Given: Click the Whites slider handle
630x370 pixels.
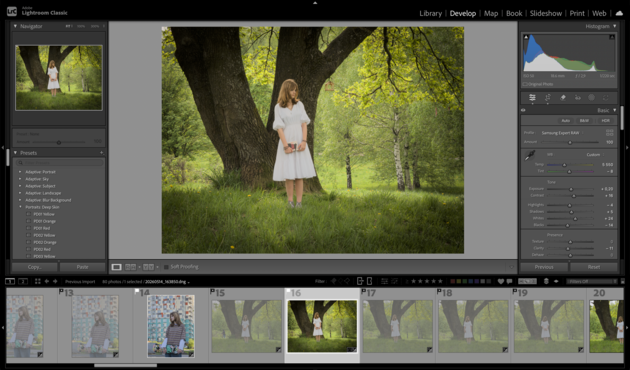Looking at the screenshot, I should click(575, 219).
